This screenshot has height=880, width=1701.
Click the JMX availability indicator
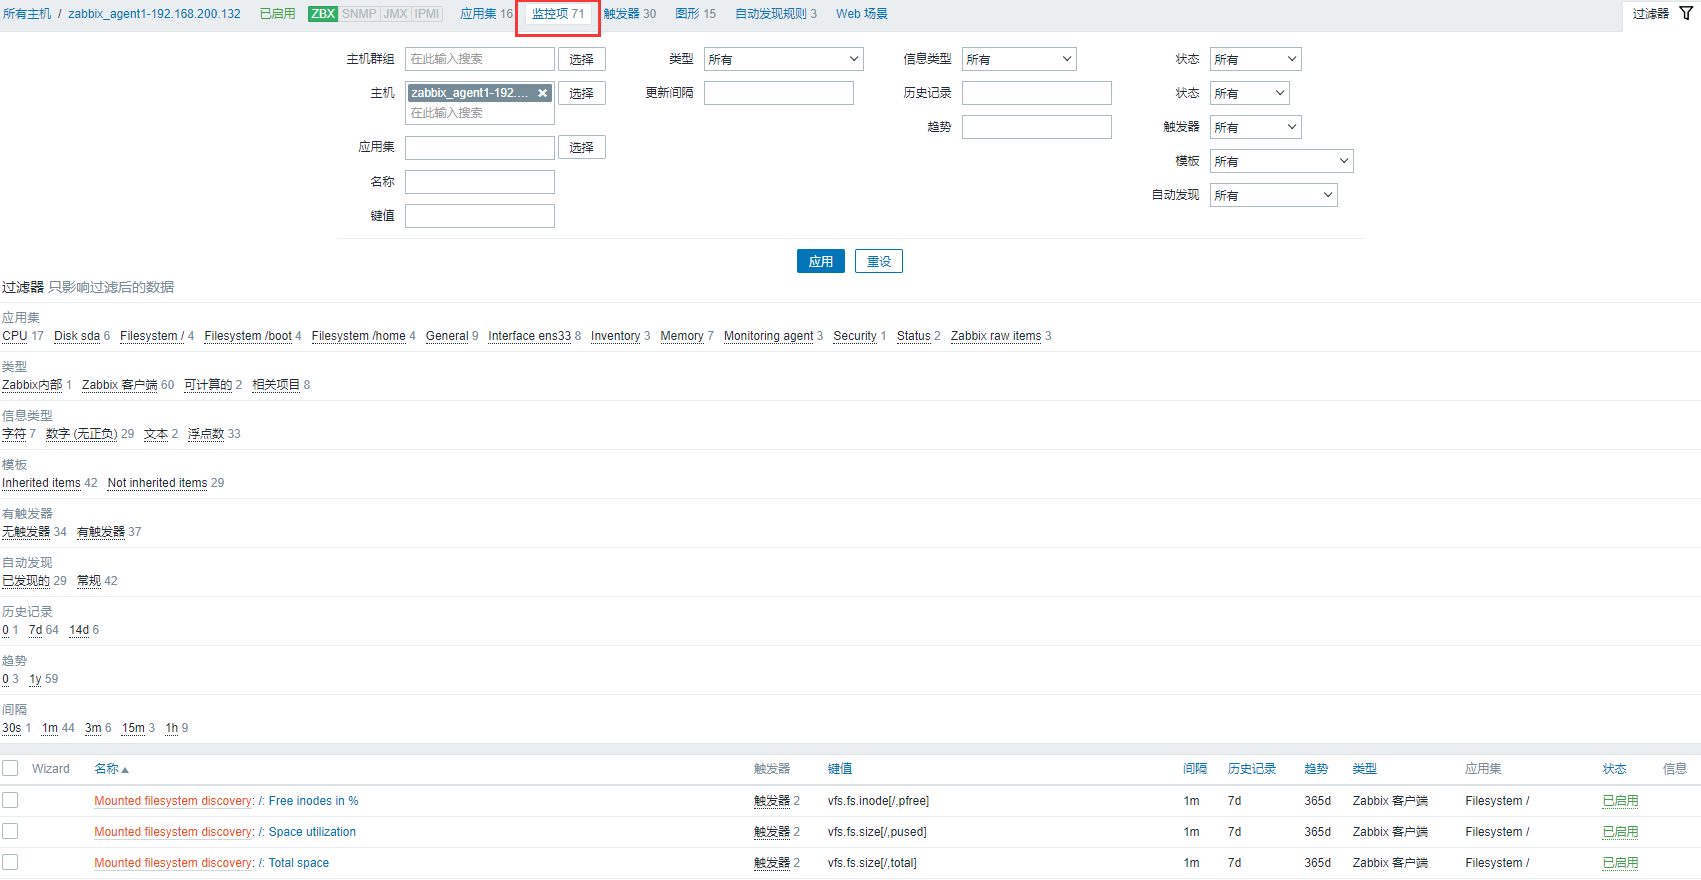point(396,14)
